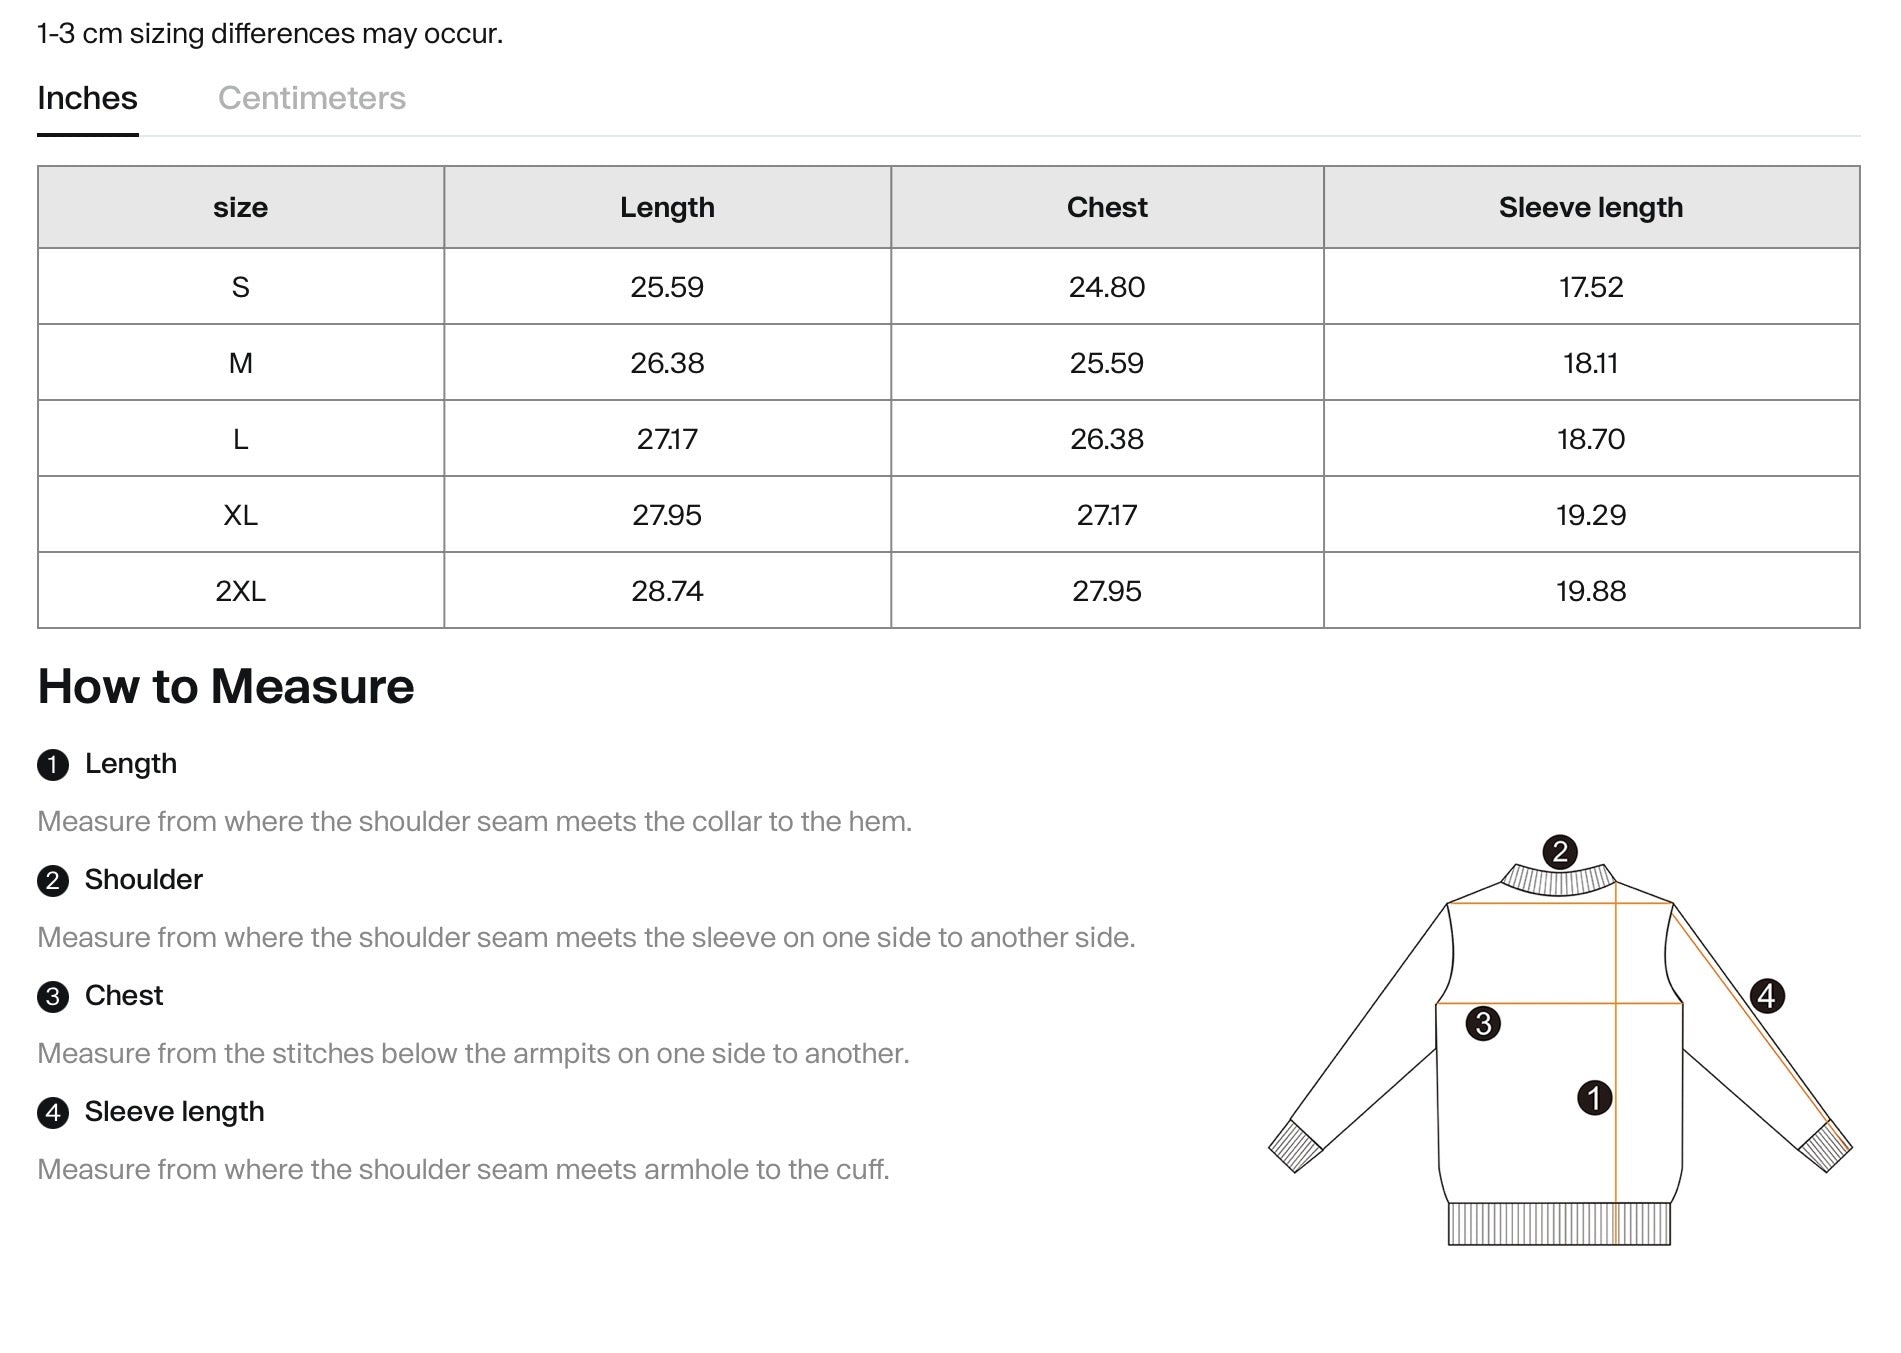This screenshot has height=1353, width=1901.
Task: Select the 2XL size row
Action: [240, 591]
